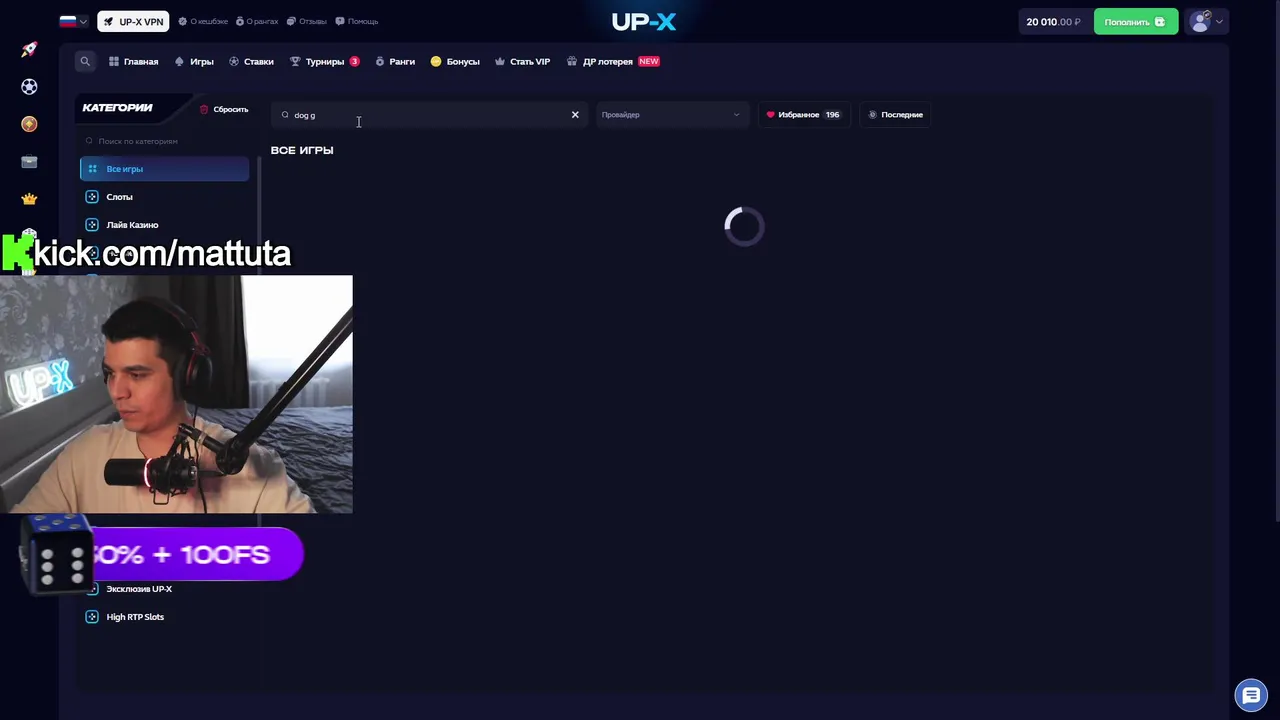Open the 'Игры' games menu item
This screenshot has height=720, width=1280.
point(194,61)
